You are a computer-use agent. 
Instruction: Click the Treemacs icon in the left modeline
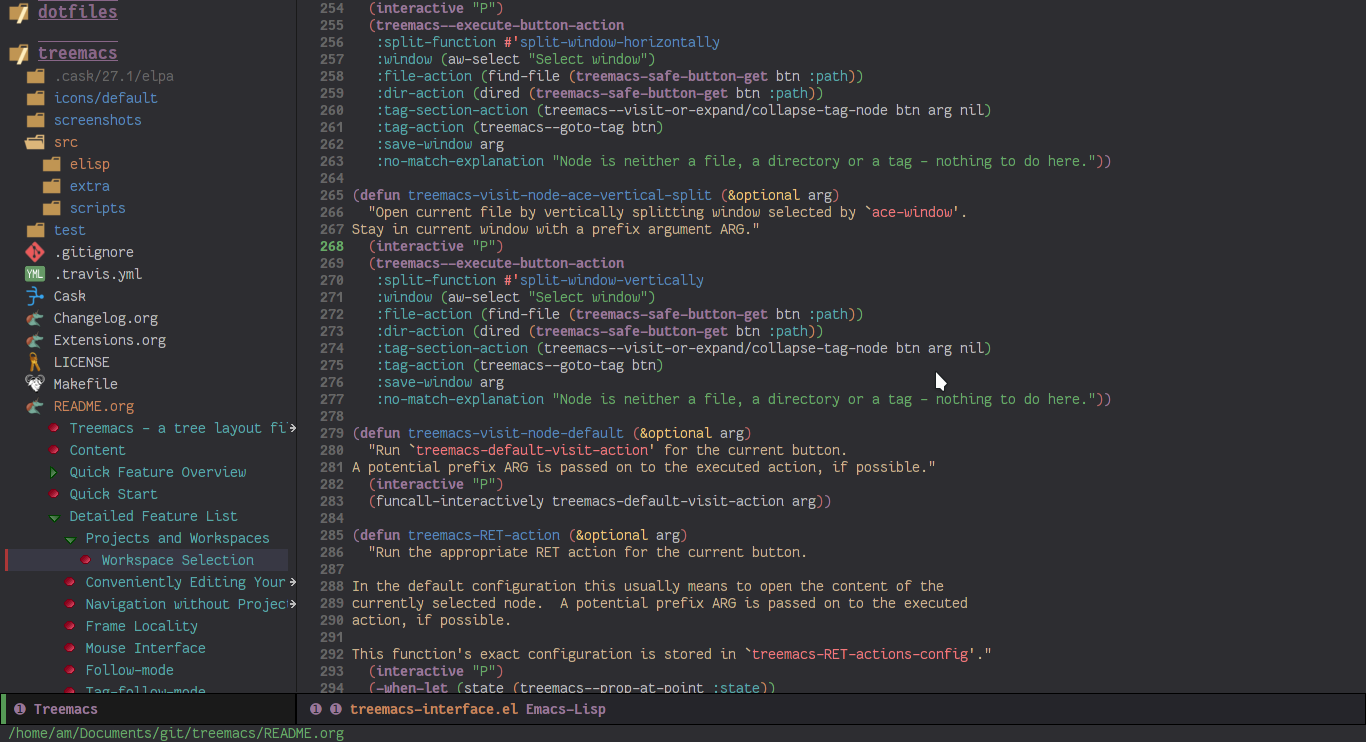pos(21,709)
